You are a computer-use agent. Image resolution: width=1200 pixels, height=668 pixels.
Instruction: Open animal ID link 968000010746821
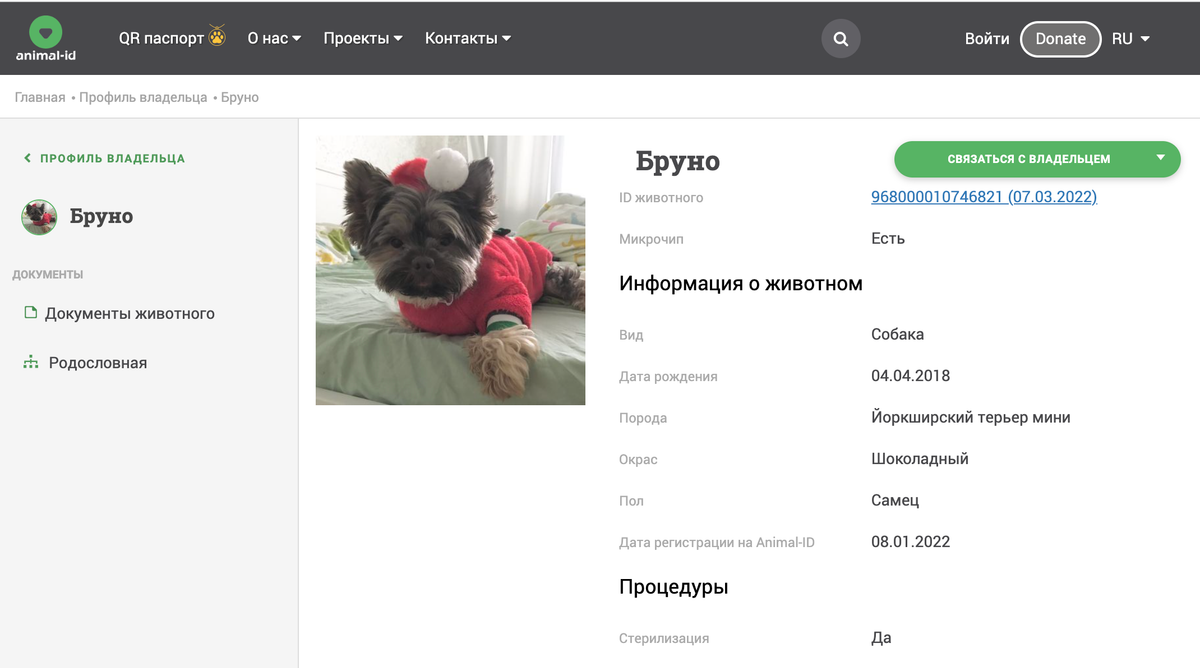[984, 197]
